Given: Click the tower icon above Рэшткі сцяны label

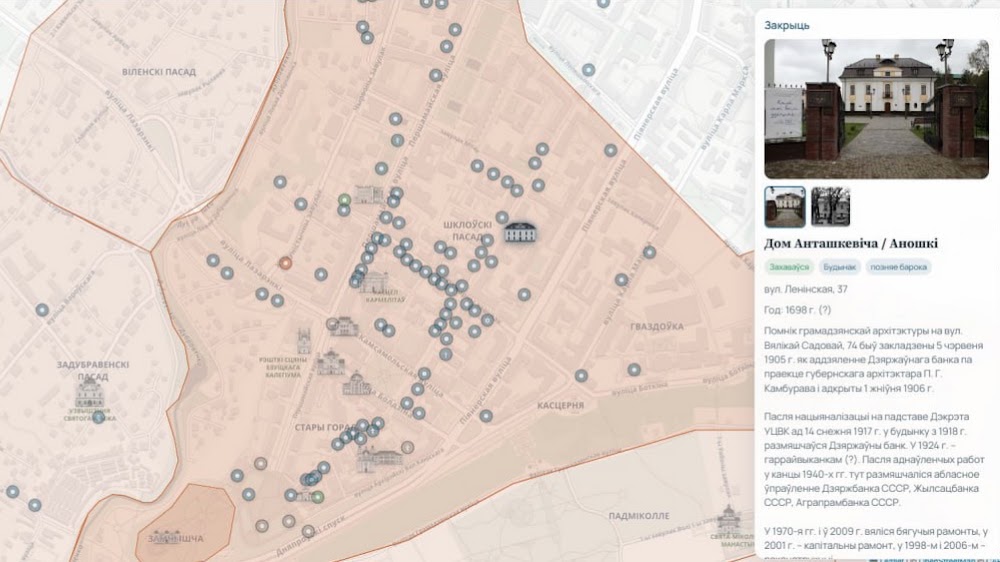Looking at the screenshot, I should click(x=304, y=341).
